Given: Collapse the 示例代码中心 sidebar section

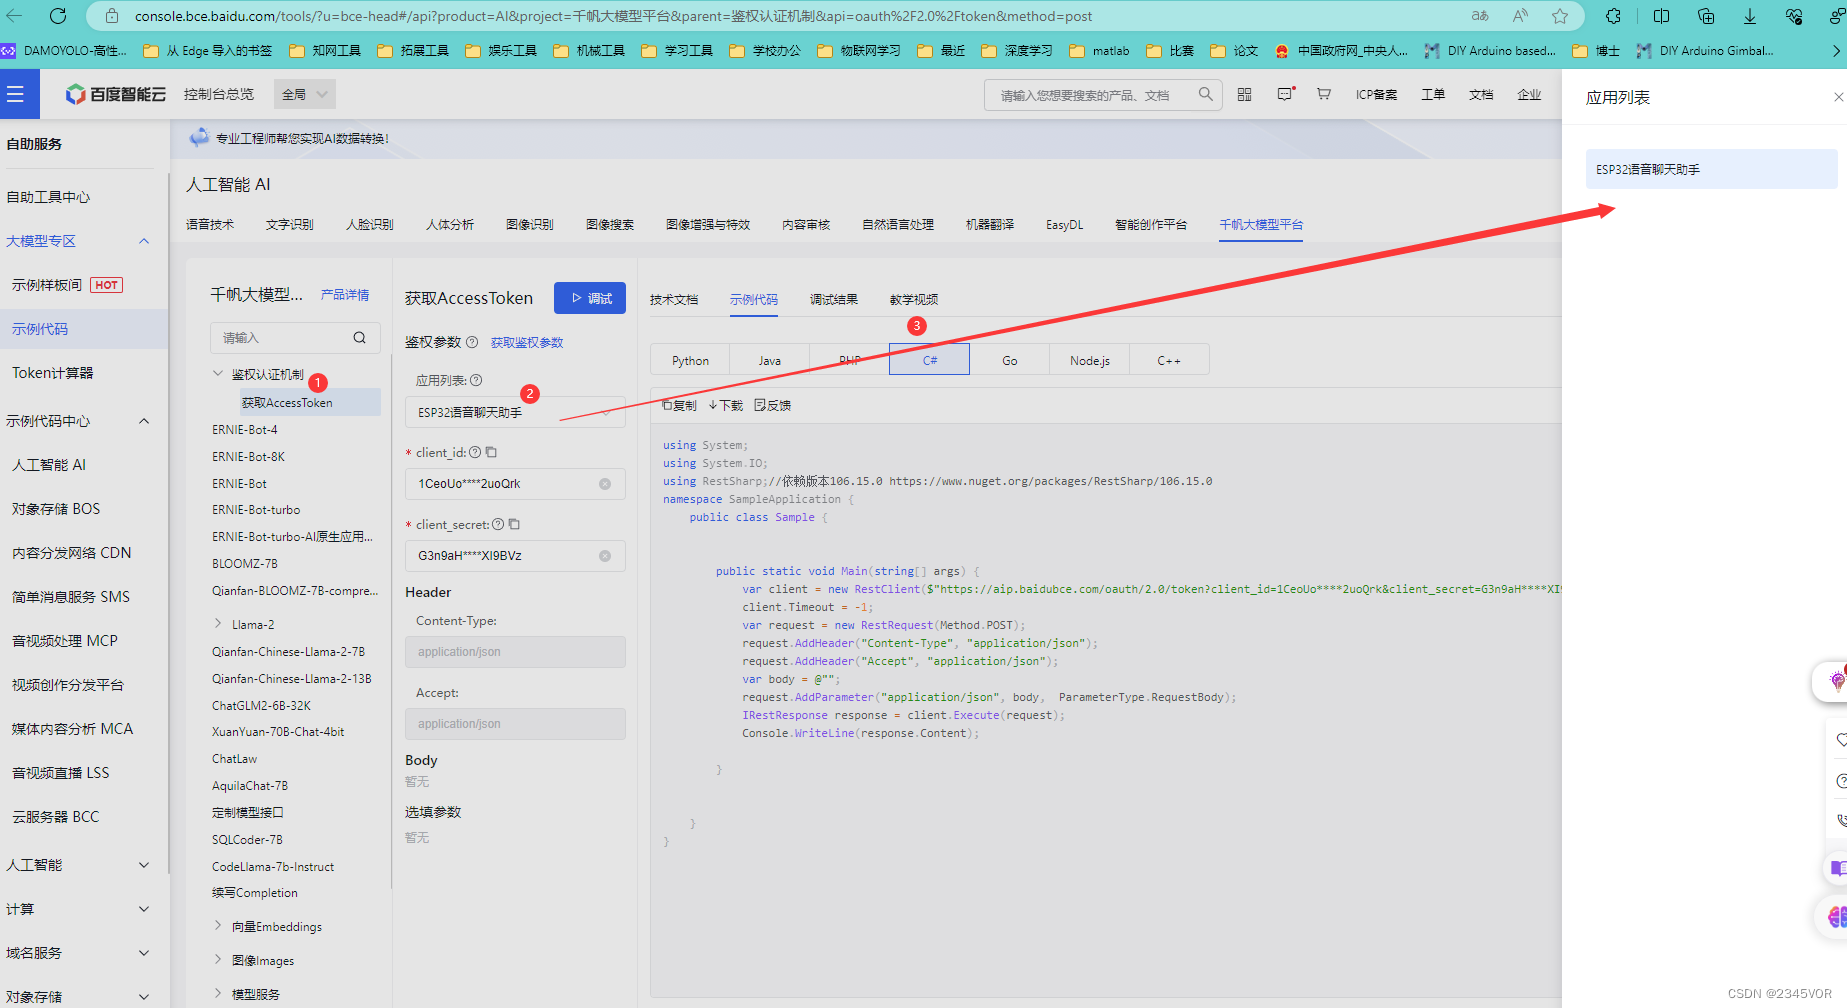Looking at the screenshot, I should click(x=144, y=421).
